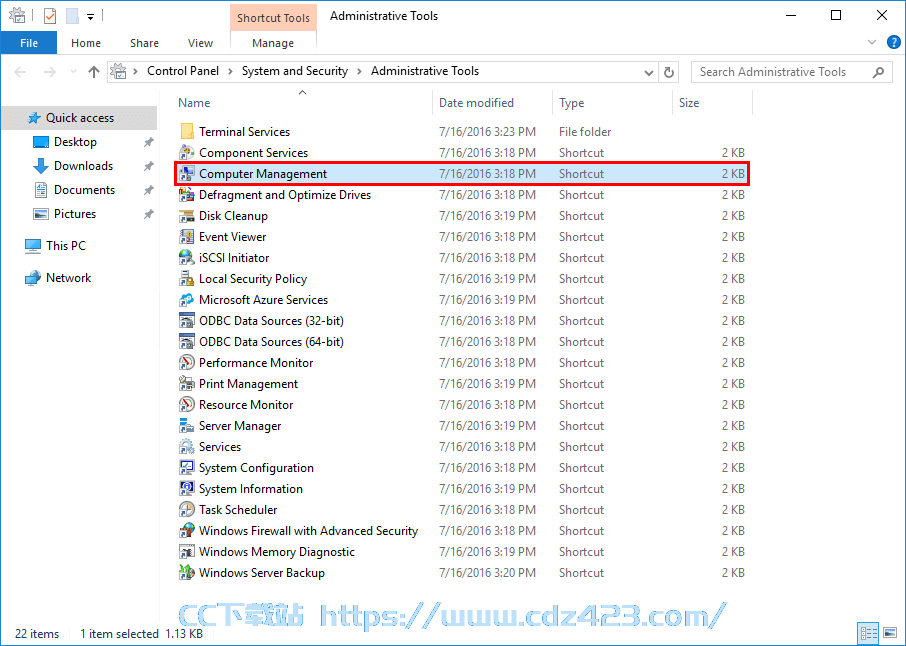
Task: Click the Properties quick access toolbar icon
Action: point(50,16)
